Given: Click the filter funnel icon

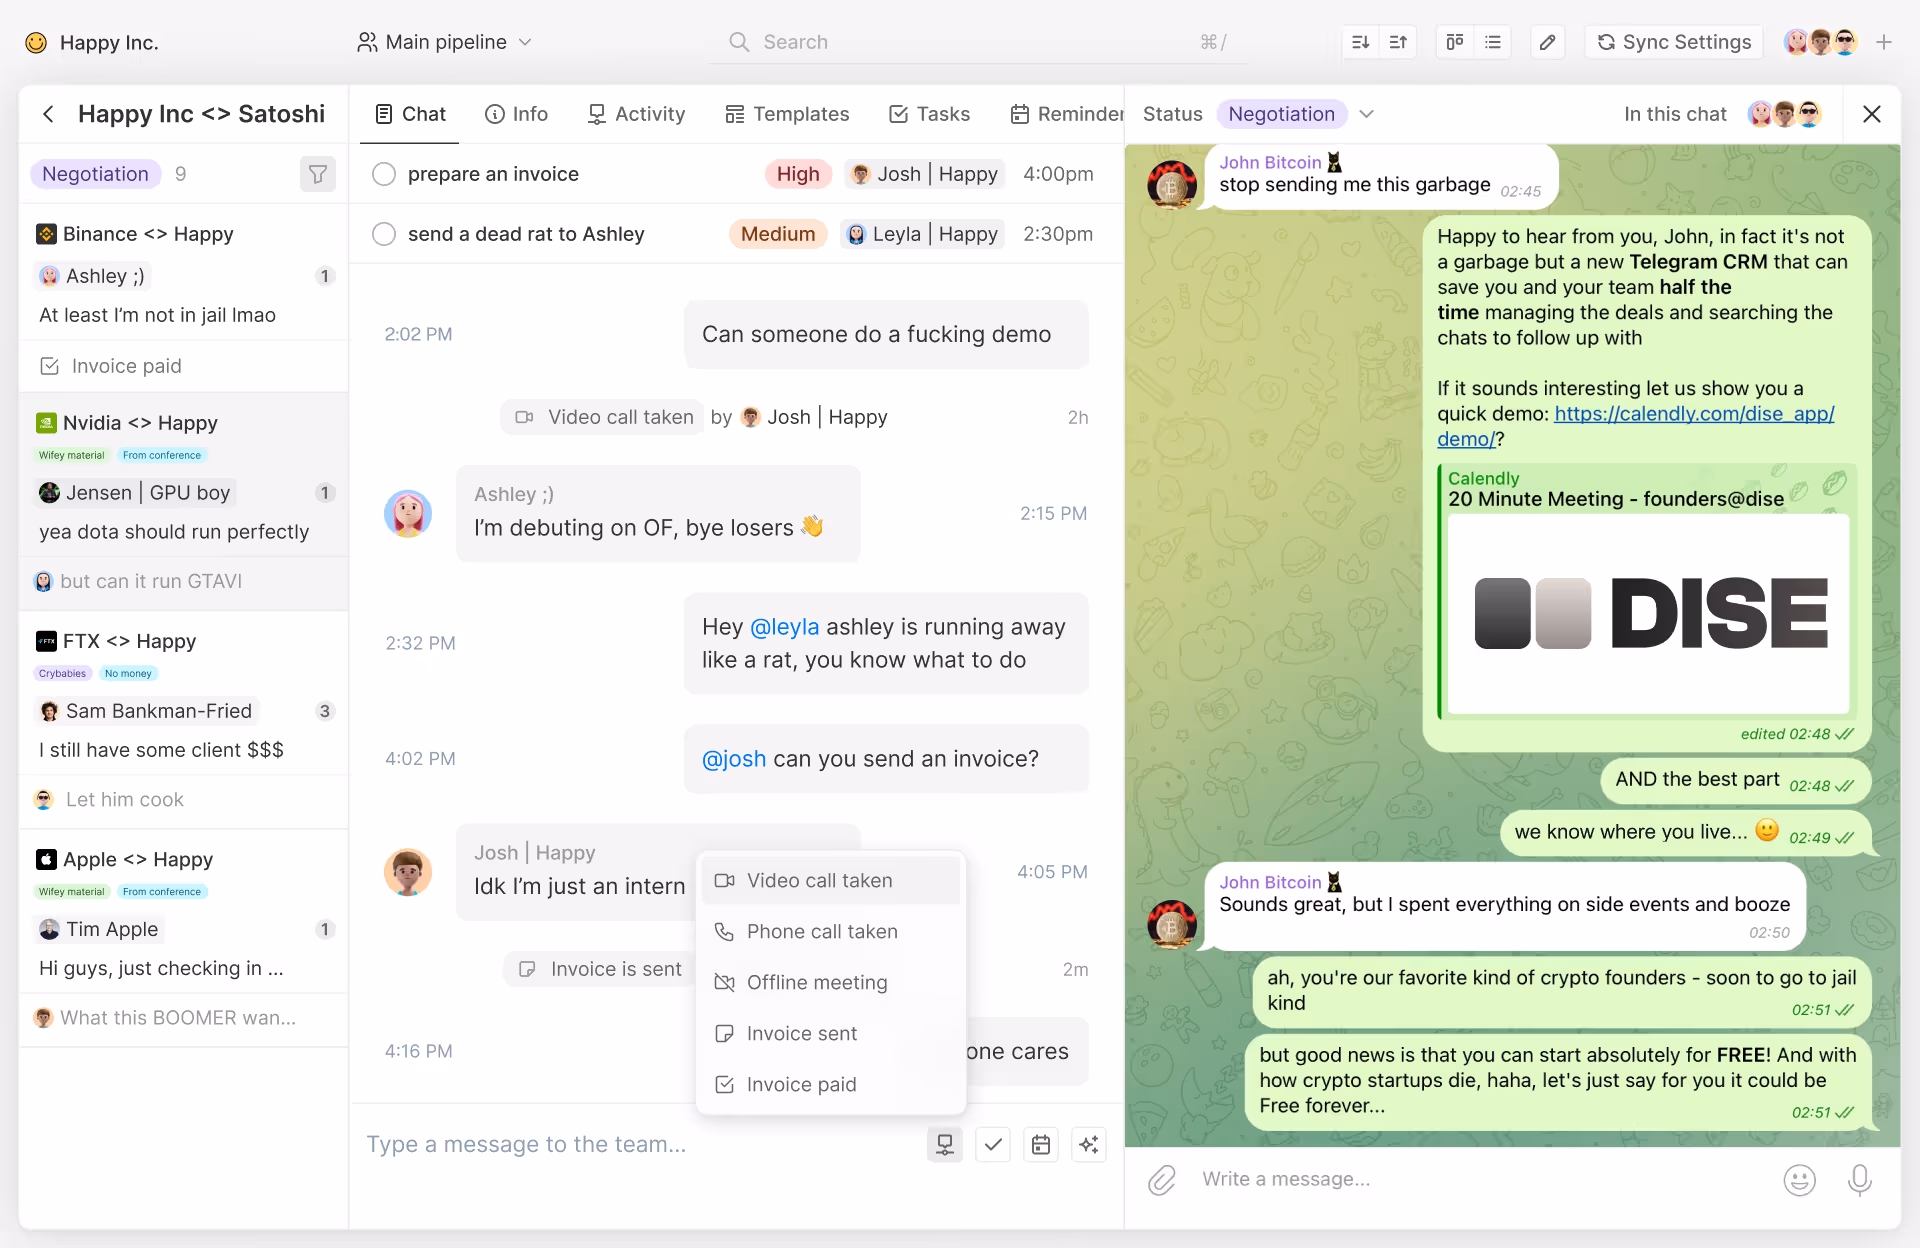Looking at the screenshot, I should (317, 174).
